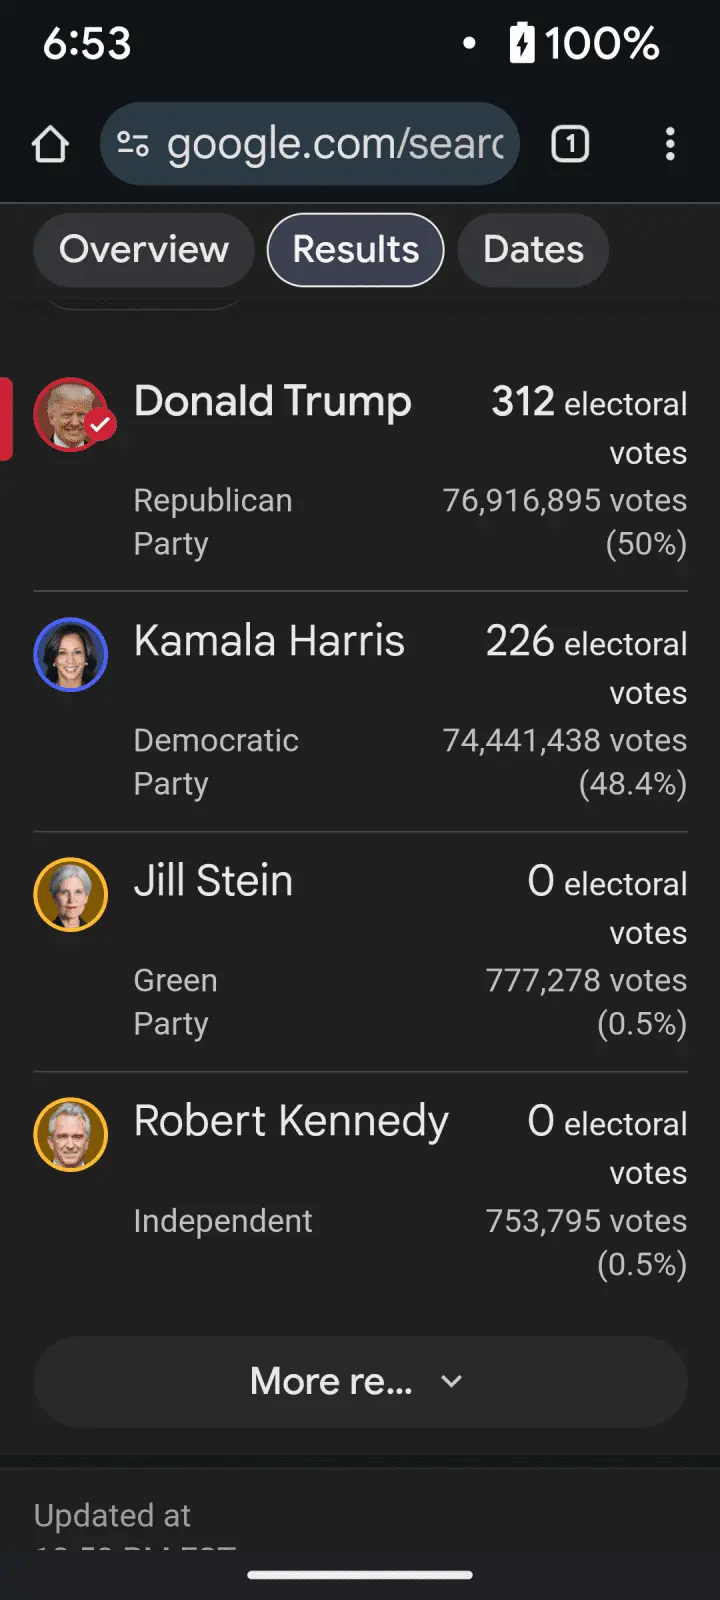This screenshot has height=1600, width=720.
Task: Tap the Democratic candidate's profile photo
Action: (70, 655)
